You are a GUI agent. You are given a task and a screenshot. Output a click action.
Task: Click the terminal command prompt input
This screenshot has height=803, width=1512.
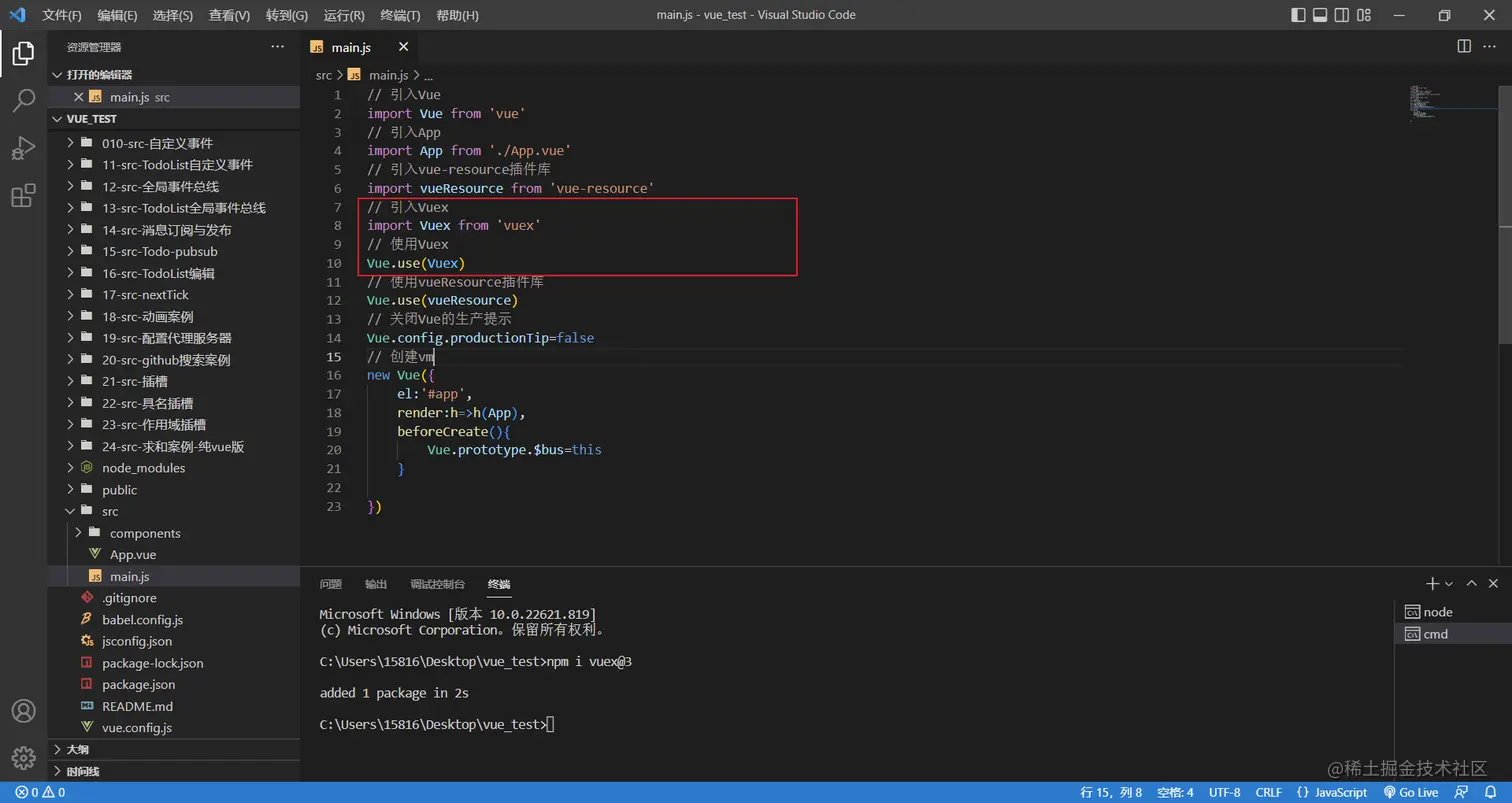(x=550, y=724)
